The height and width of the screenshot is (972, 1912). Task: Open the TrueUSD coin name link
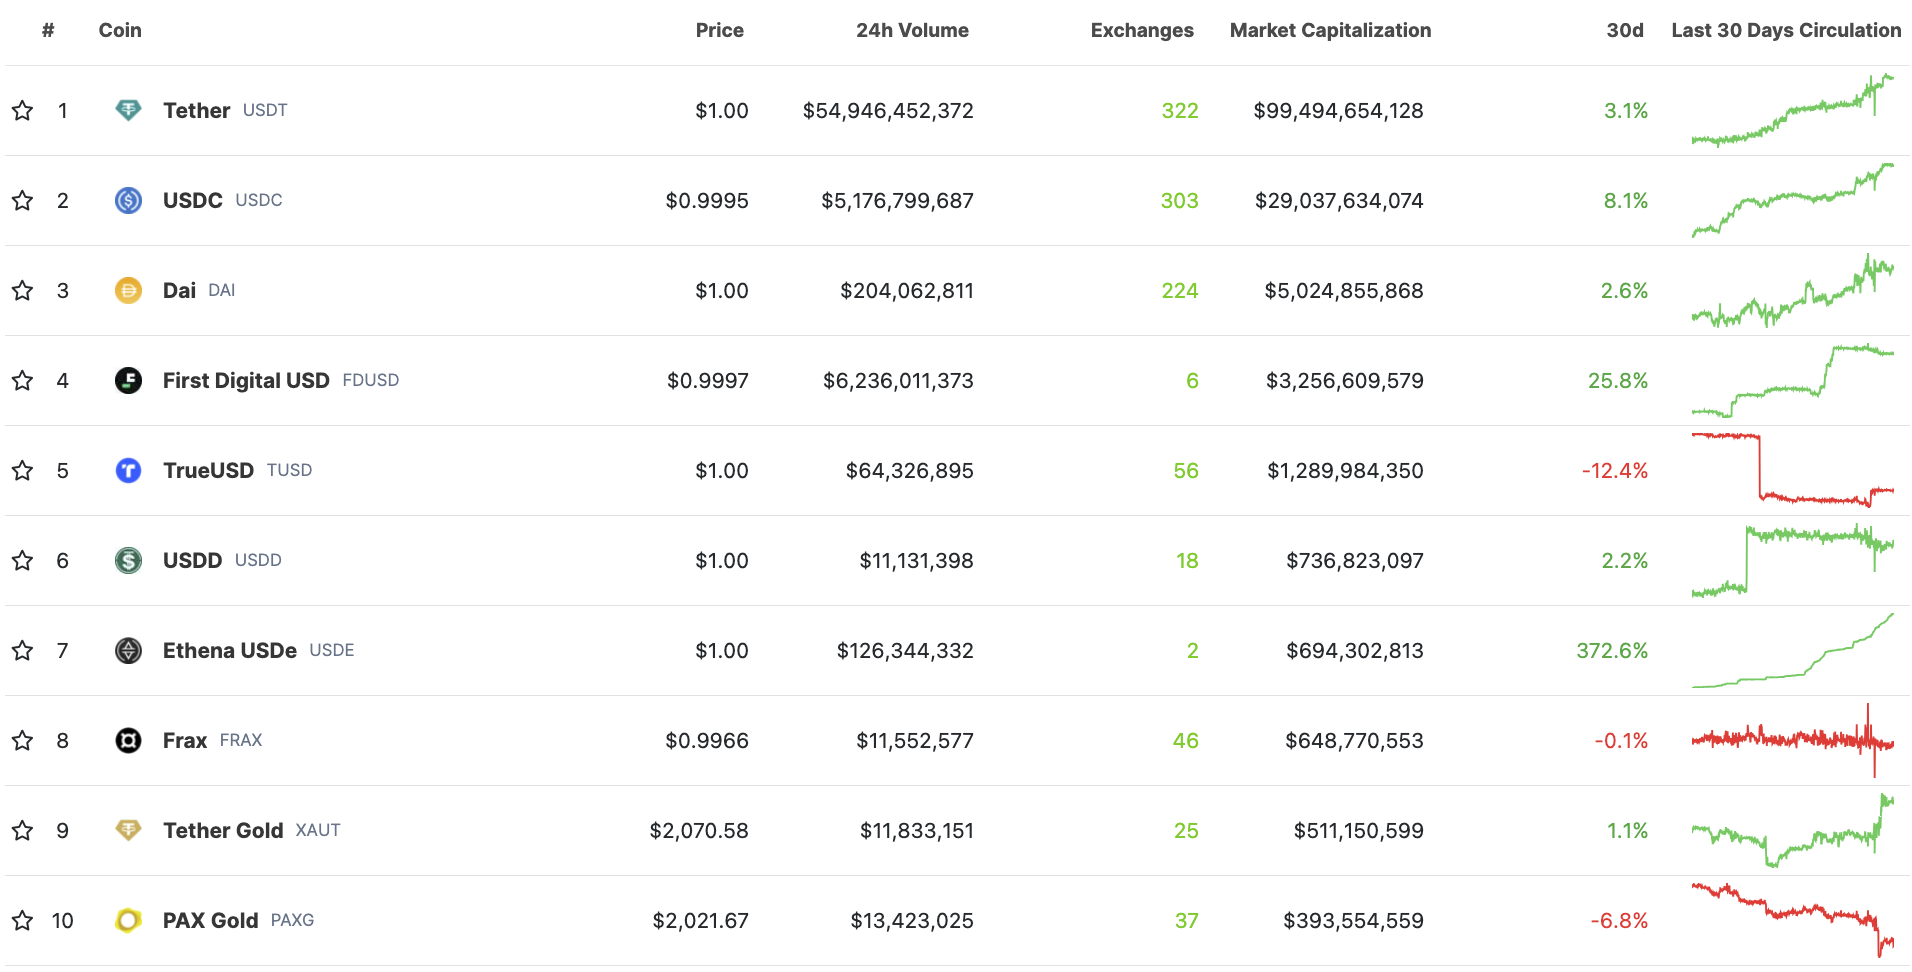pos(208,470)
